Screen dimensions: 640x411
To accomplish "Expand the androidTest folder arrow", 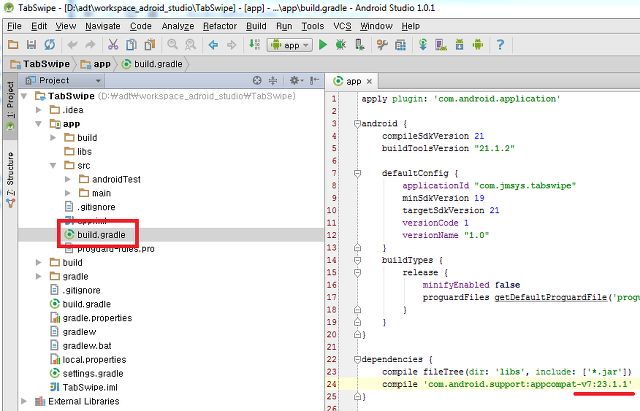I will click(68, 179).
